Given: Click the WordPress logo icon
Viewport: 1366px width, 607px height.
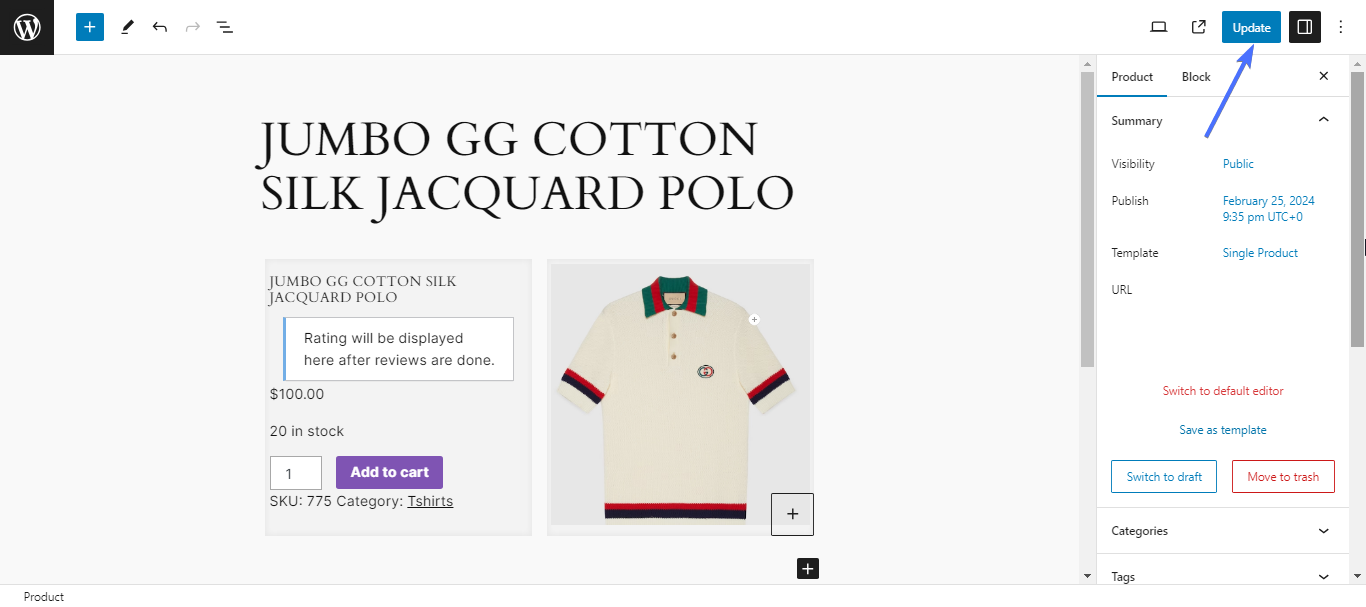Looking at the screenshot, I should pos(27,27).
